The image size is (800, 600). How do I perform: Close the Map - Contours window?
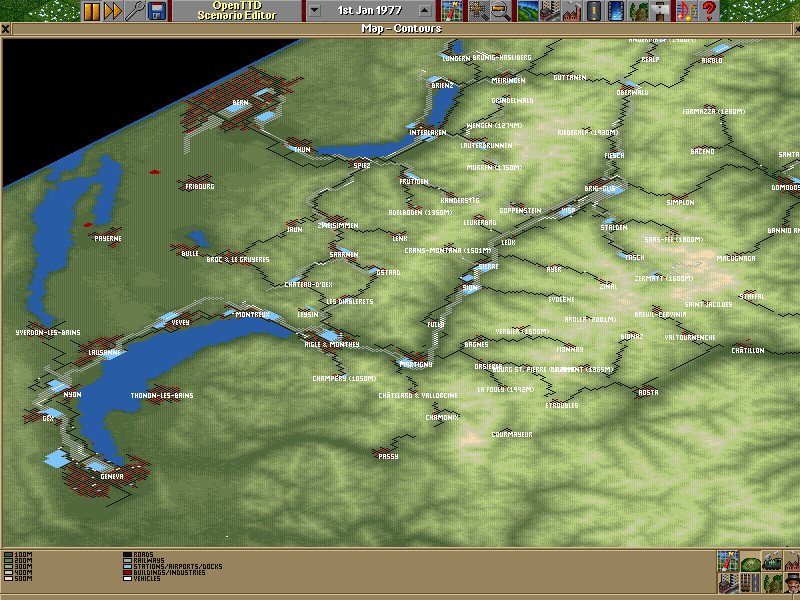5,29
